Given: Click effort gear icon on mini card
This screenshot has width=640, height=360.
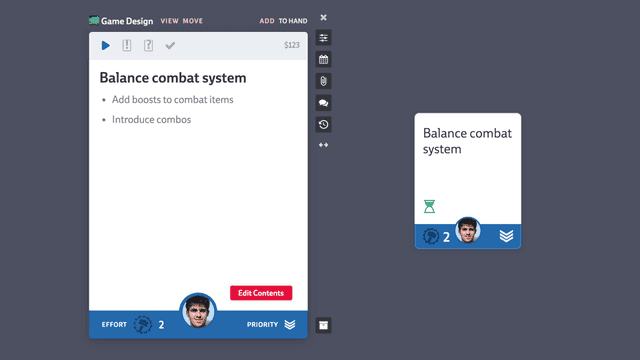Looking at the screenshot, I should point(431,236).
